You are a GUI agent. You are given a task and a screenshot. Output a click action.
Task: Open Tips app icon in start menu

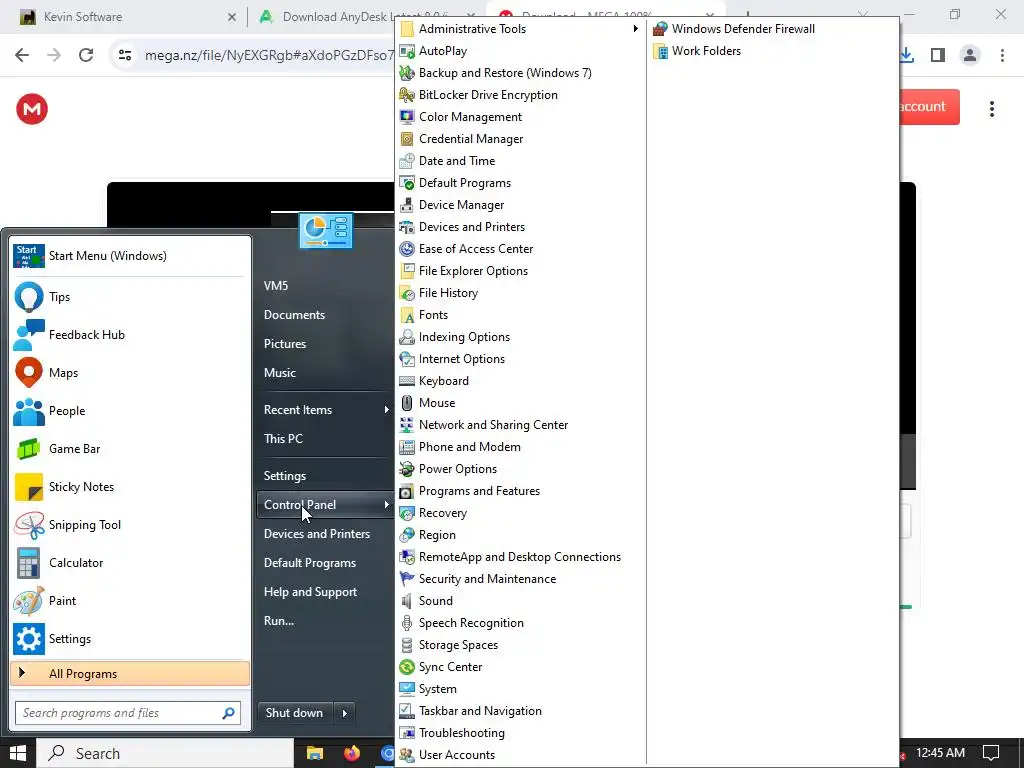click(29, 297)
